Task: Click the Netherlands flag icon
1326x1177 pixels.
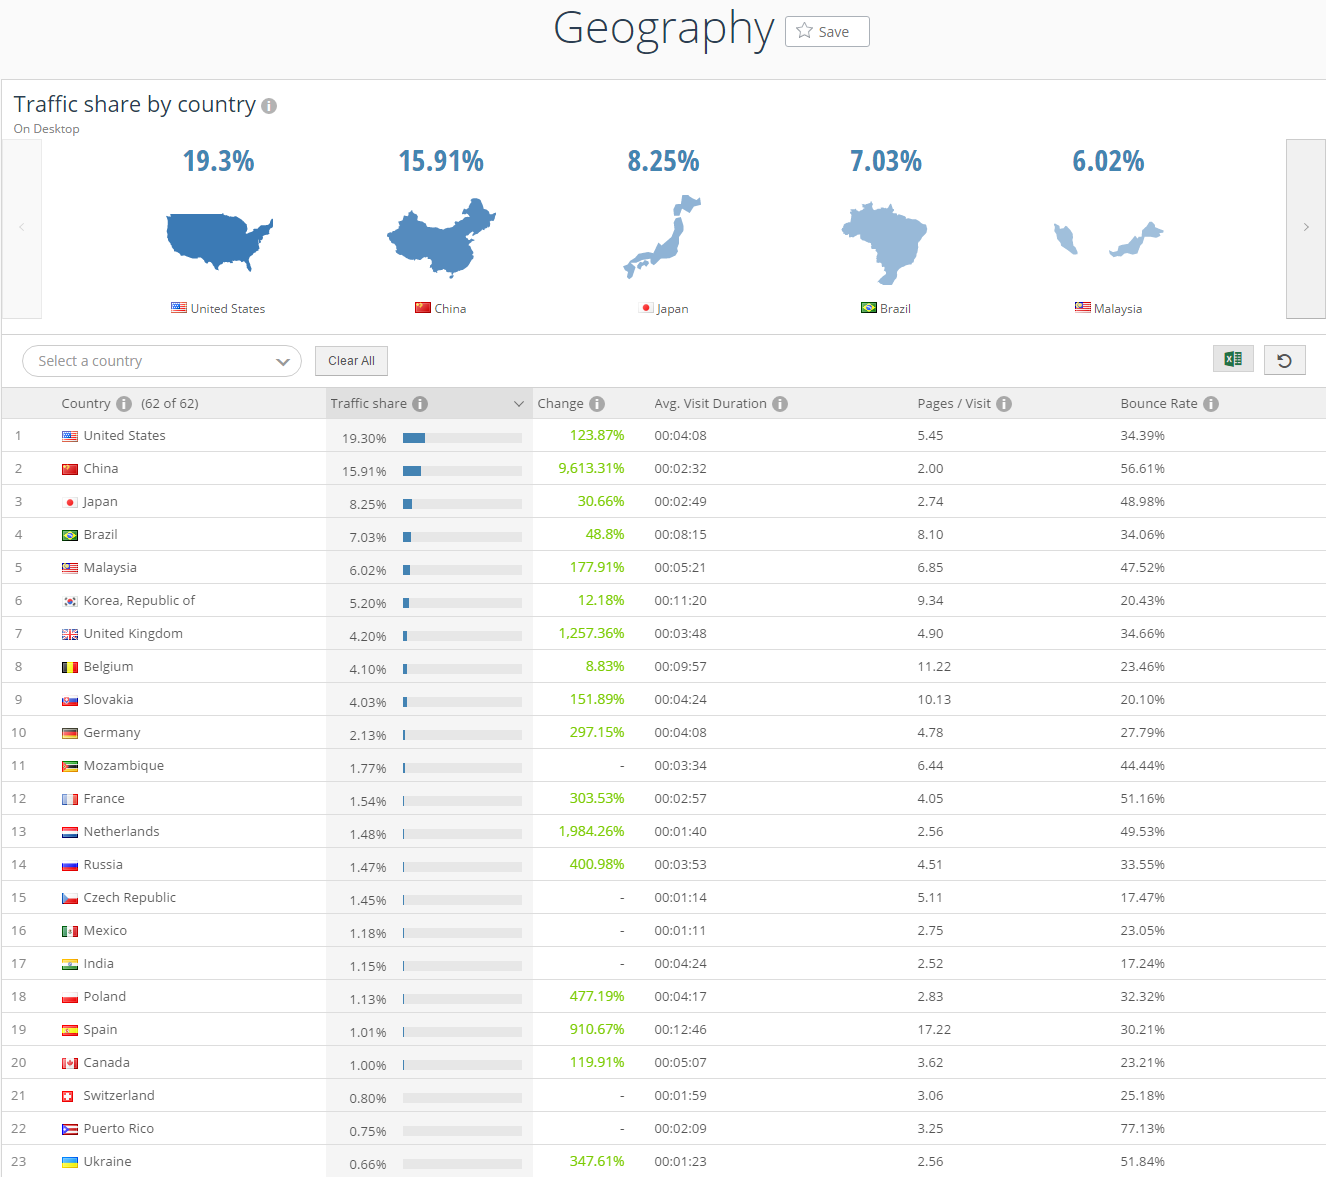Action: tap(70, 832)
